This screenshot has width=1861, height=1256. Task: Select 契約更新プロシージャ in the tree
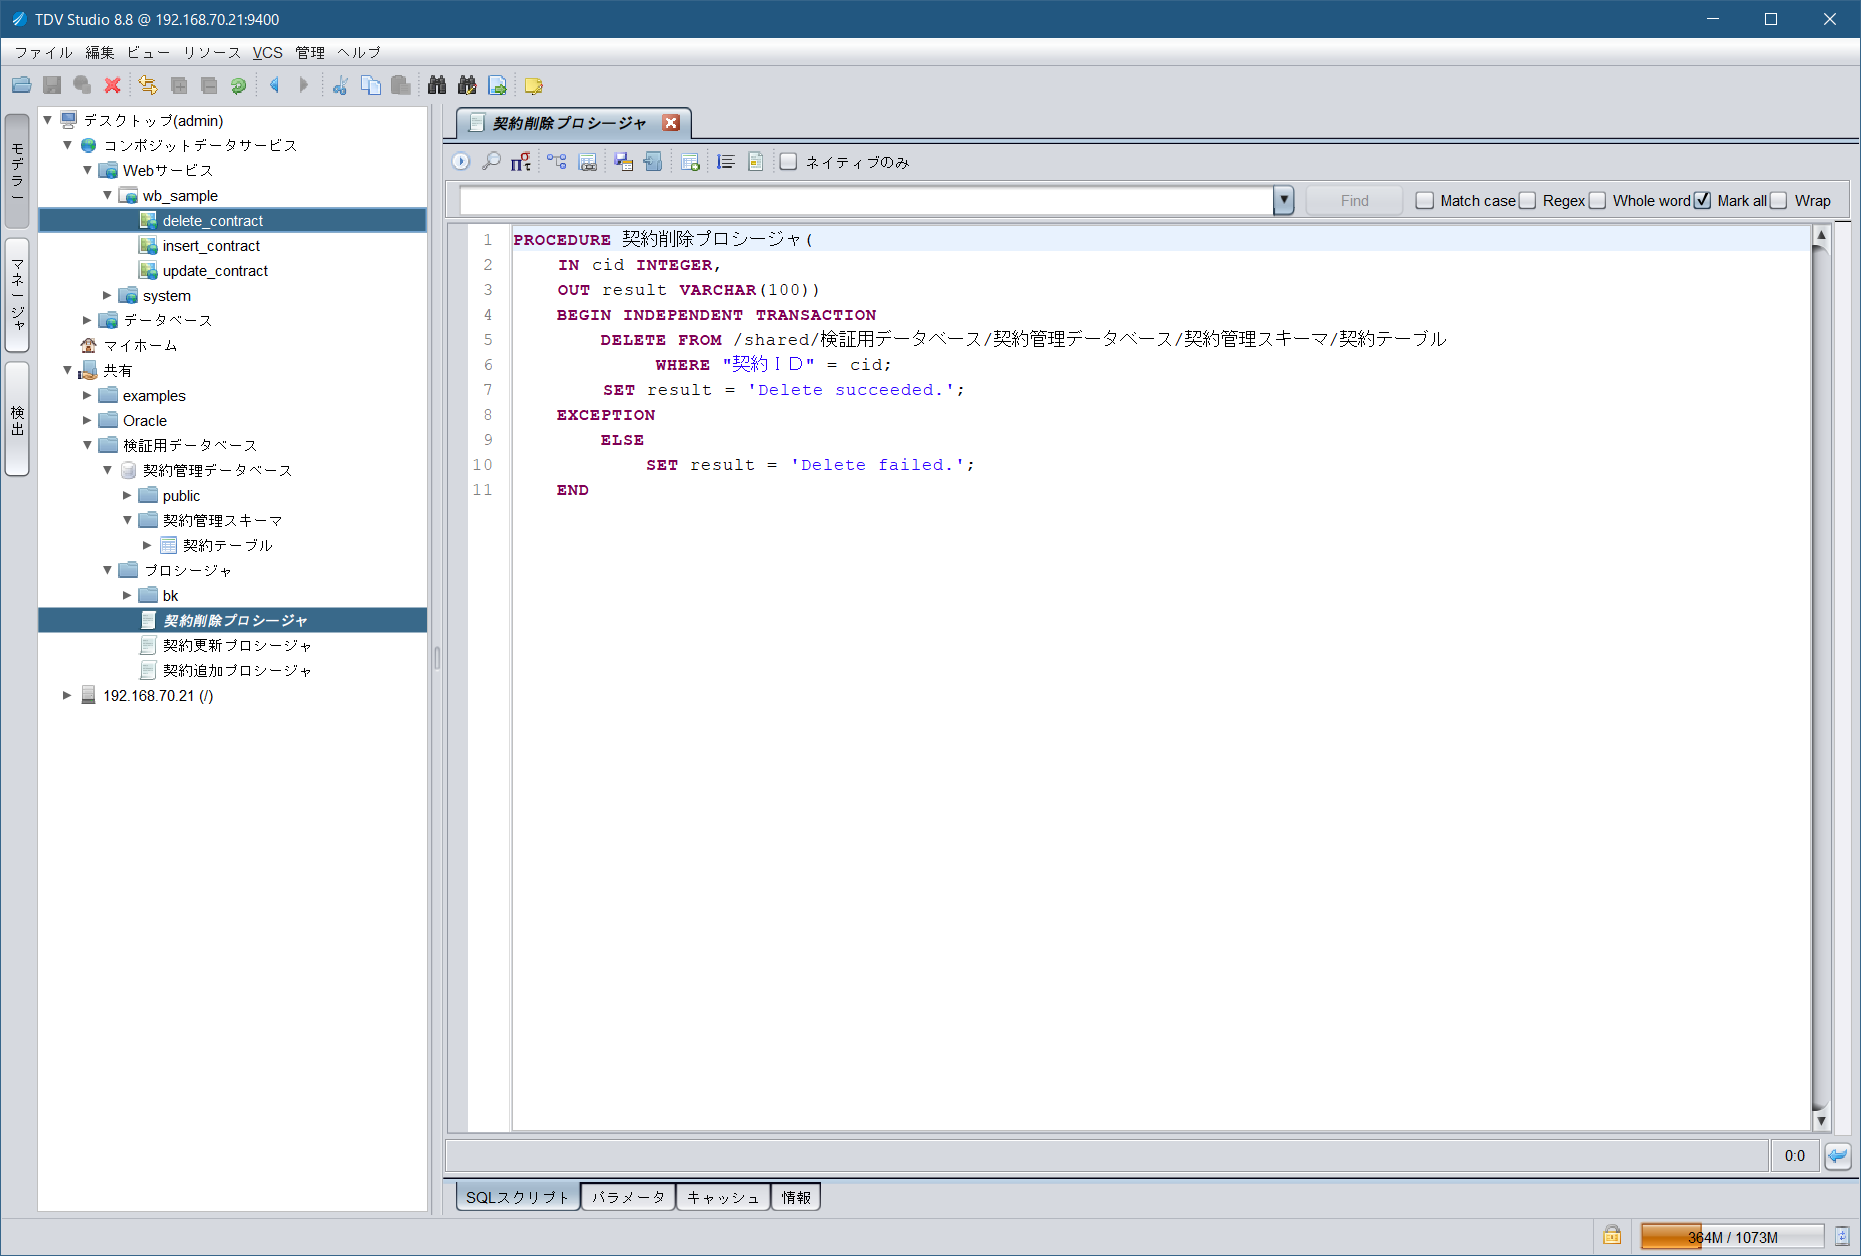coord(237,645)
